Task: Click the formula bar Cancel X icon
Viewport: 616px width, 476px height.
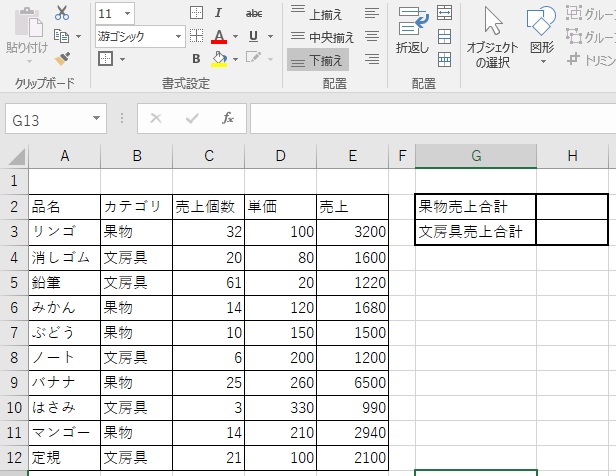Action: [x=156, y=118]
